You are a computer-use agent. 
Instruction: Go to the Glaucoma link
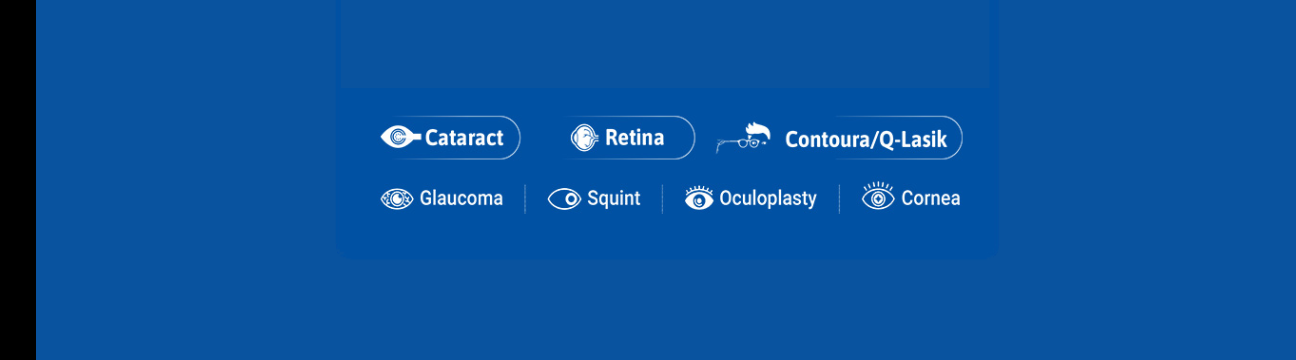click(x=461, y=198)
